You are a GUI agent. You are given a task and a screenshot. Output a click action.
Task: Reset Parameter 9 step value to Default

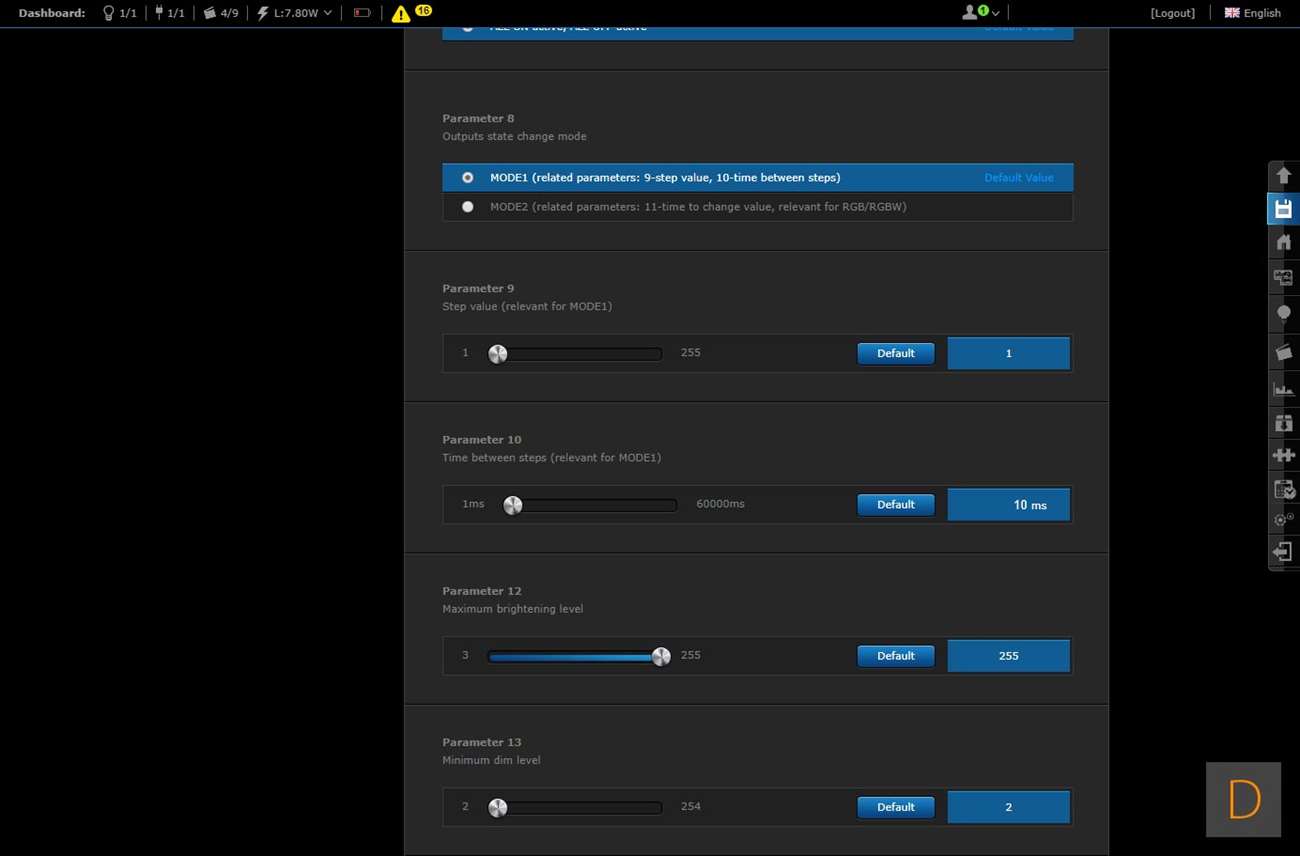point(895,353)
